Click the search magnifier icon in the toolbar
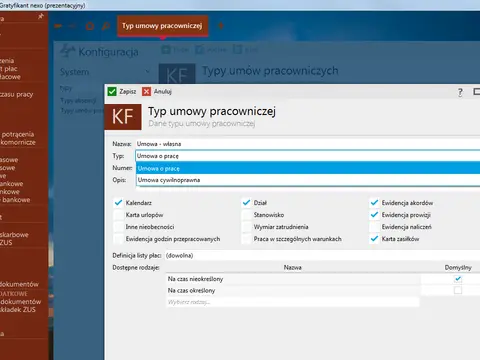Viewport: 480px width, 360px height. coord(106,26)
